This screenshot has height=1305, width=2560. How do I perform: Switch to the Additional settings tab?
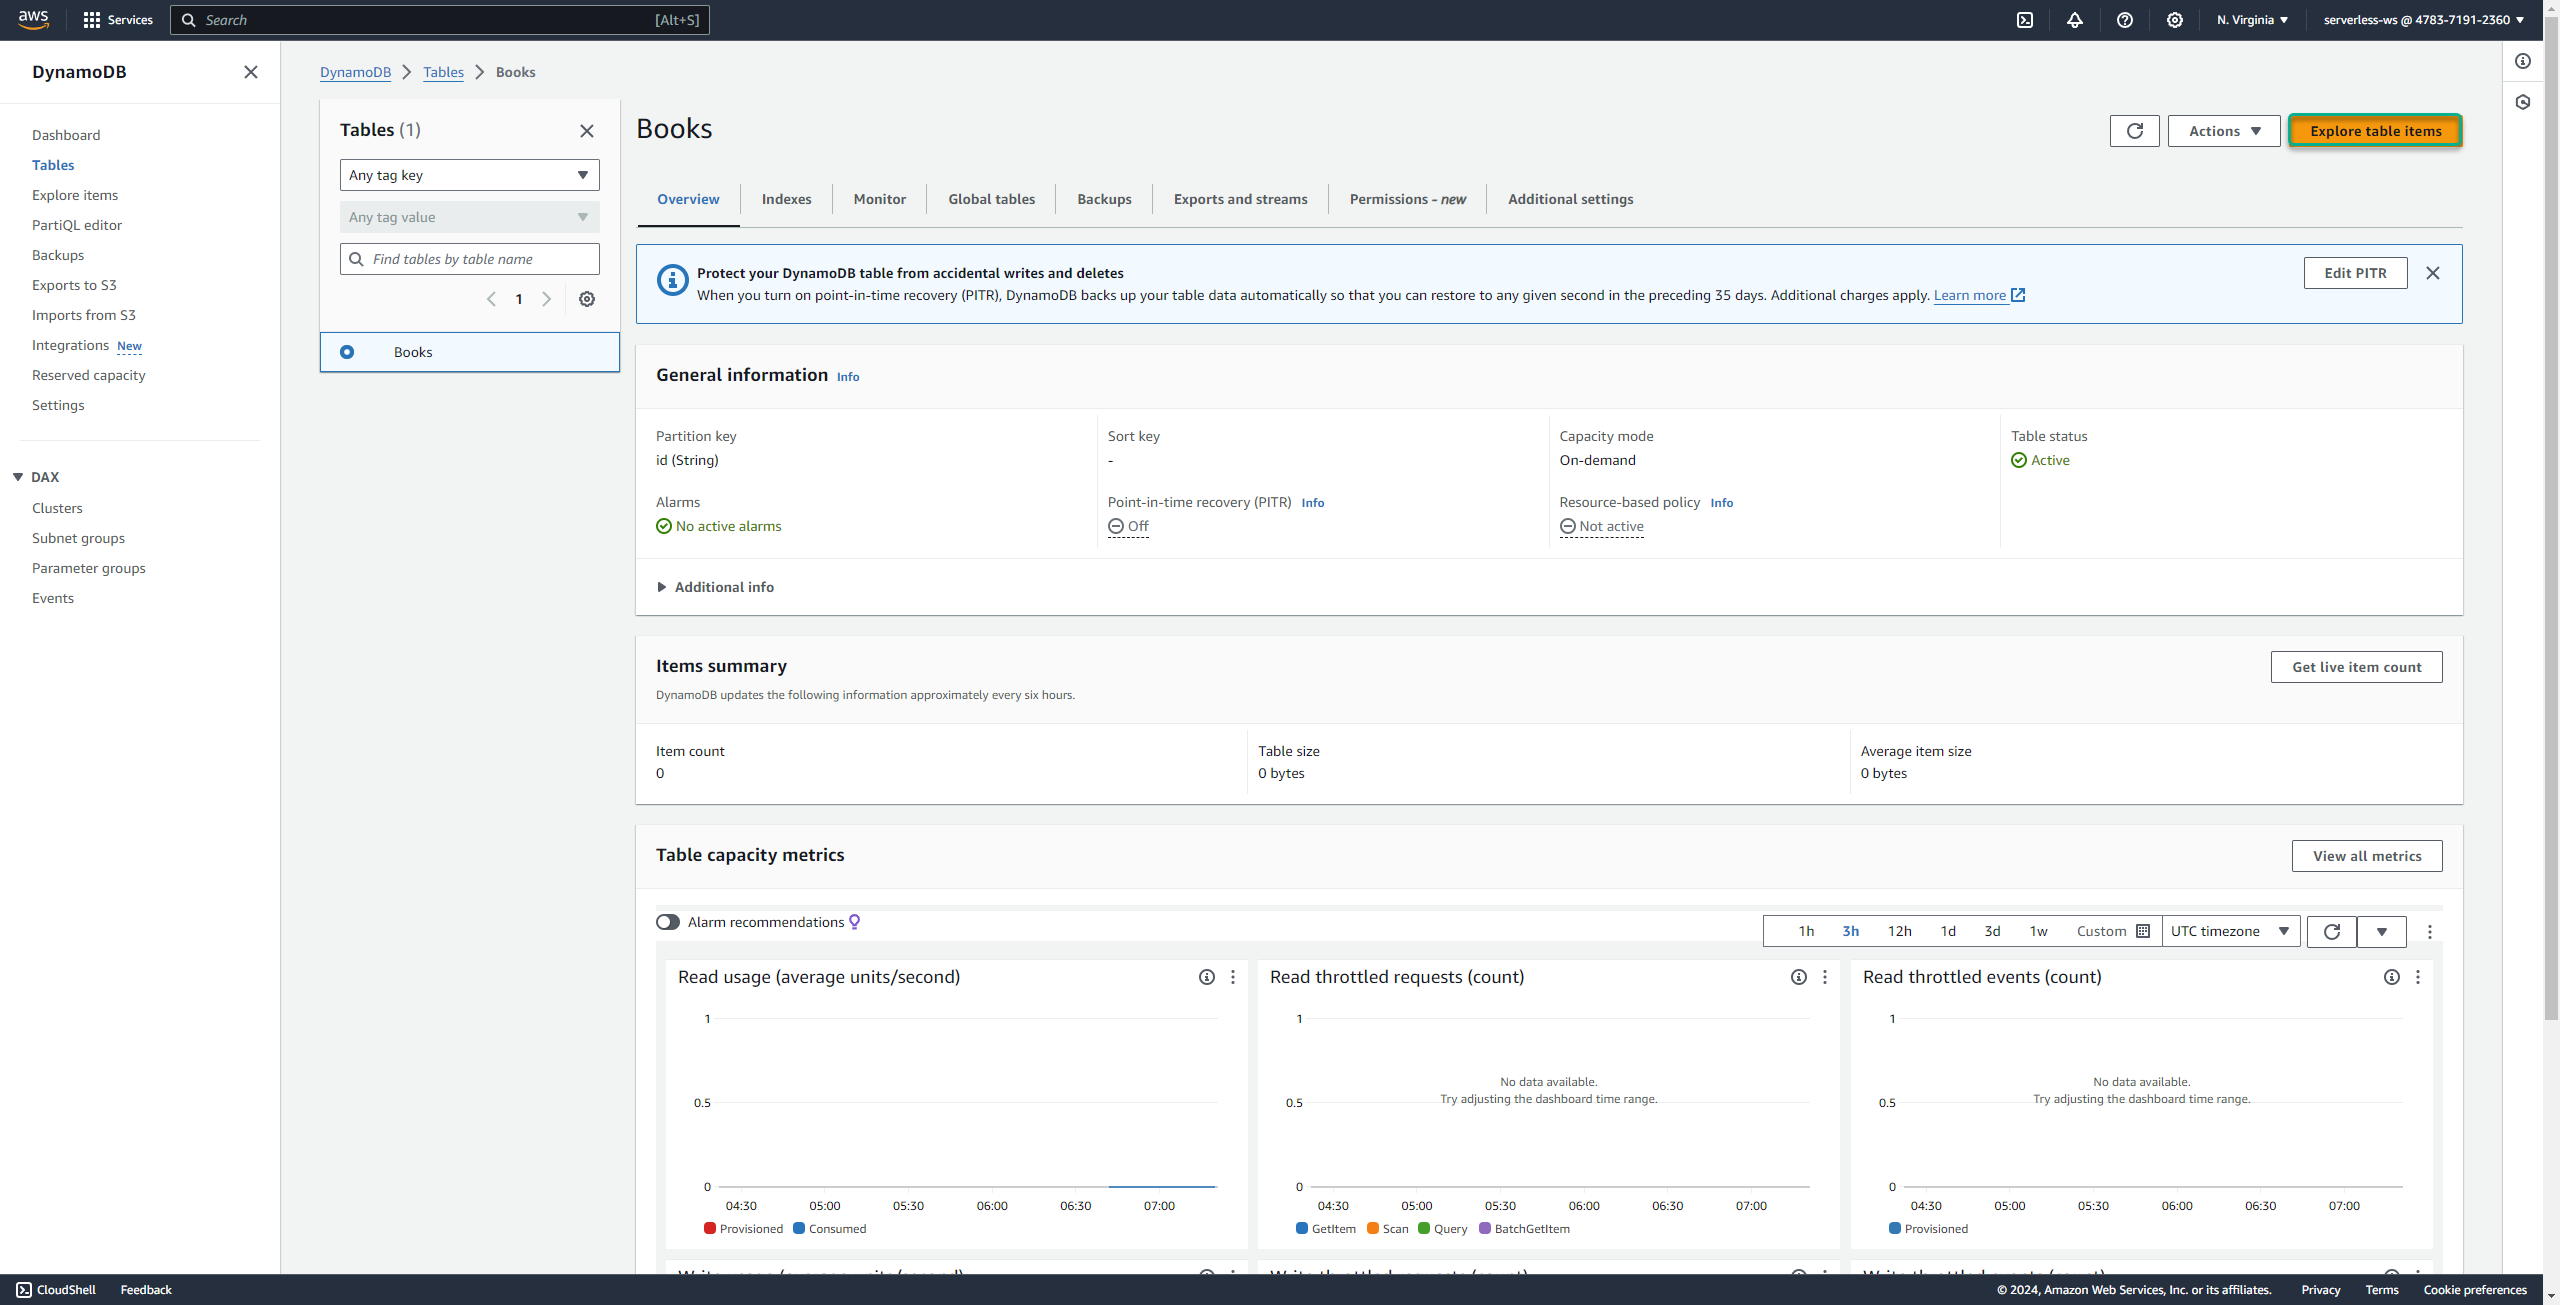(x=1570, y=199)
